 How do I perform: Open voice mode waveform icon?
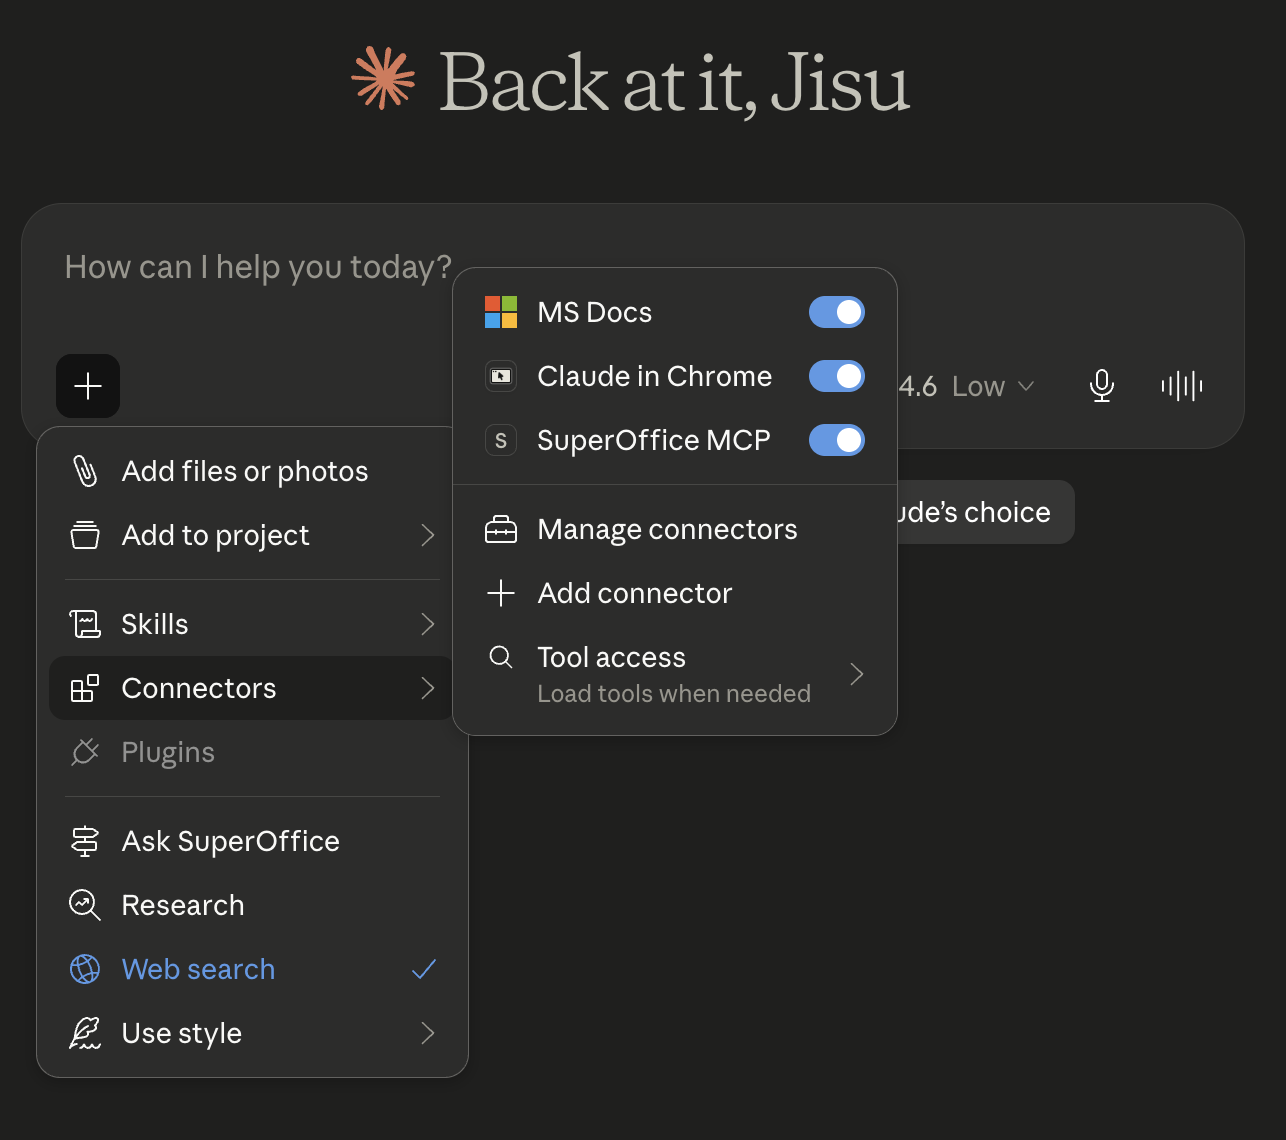click(1182, 386)
